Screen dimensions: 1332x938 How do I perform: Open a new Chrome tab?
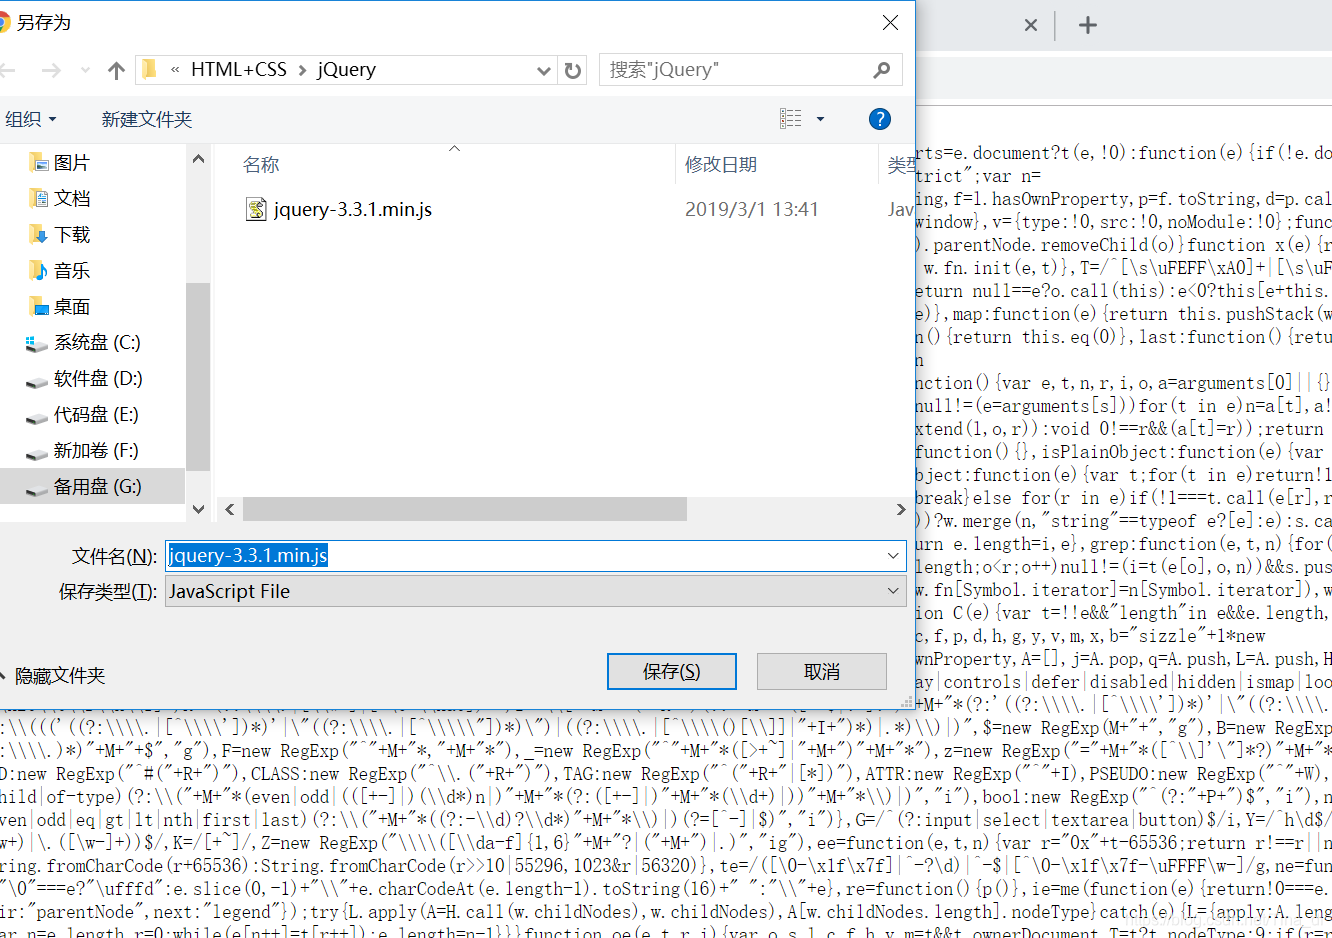1088,25
